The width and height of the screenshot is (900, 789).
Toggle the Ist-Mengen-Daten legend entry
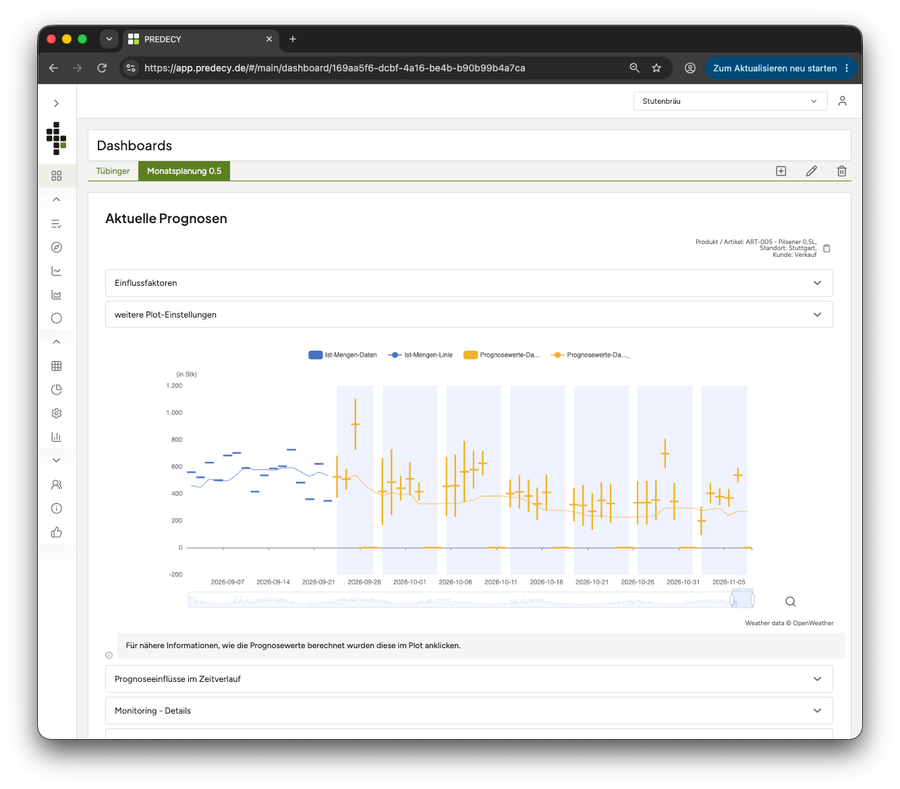coord(343,355)
